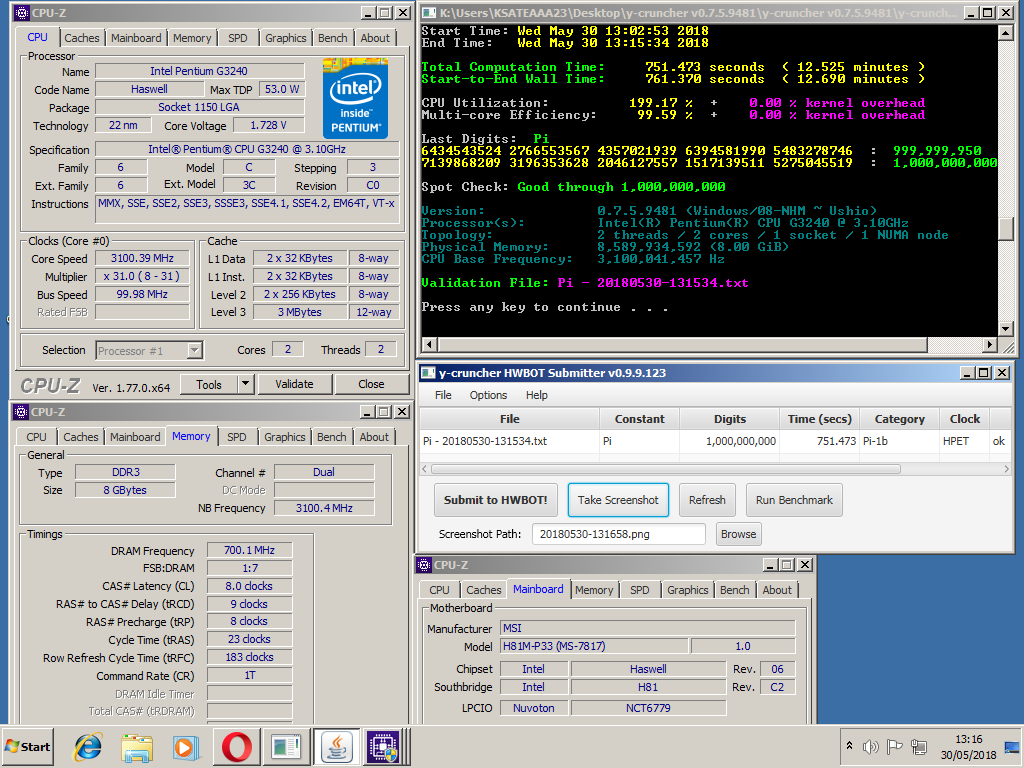The width and height of the screenshot is (1024, 768).
Task: Click the Start button
Action: point(28,746)
